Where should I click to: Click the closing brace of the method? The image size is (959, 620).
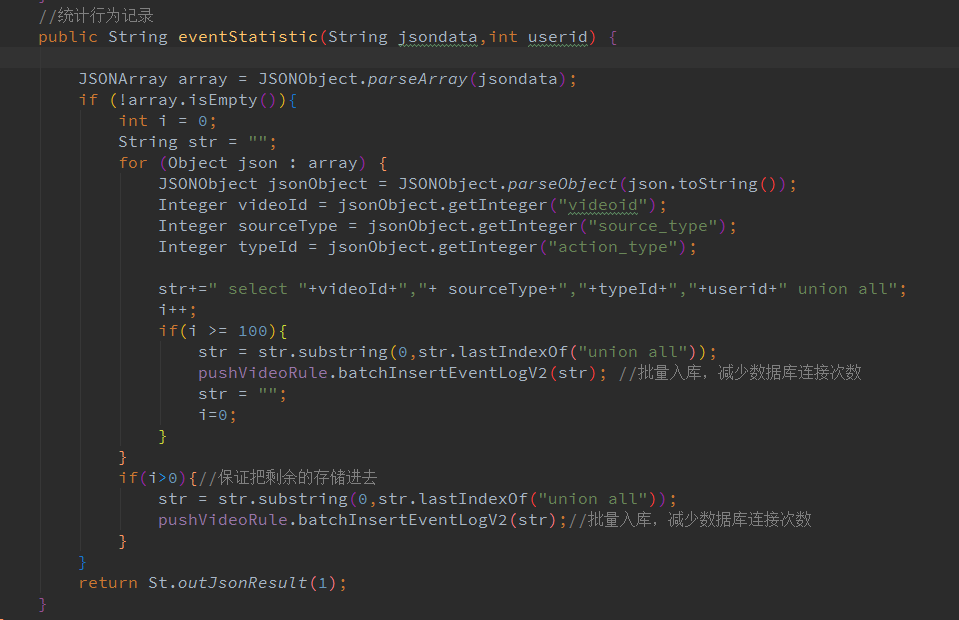42,604
